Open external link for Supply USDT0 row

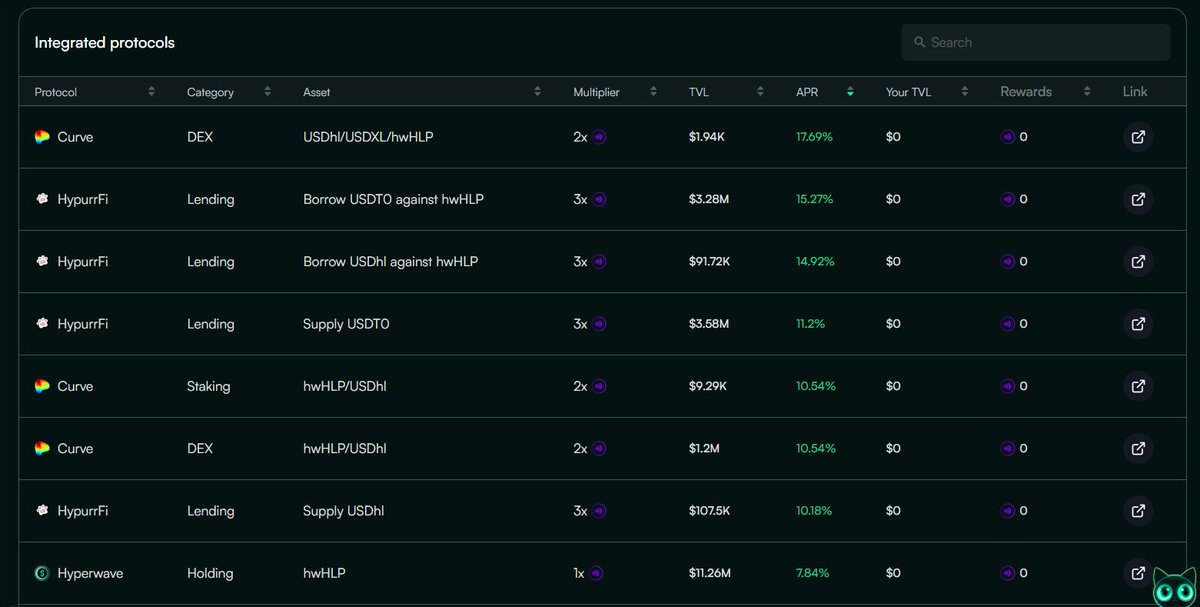coord(1138,324)
